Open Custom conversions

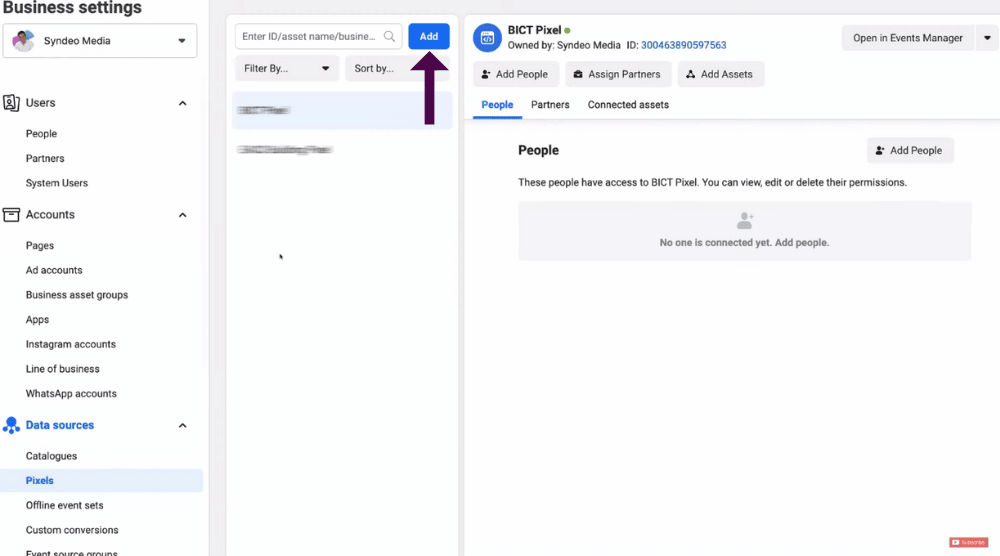tap(72, 530)
